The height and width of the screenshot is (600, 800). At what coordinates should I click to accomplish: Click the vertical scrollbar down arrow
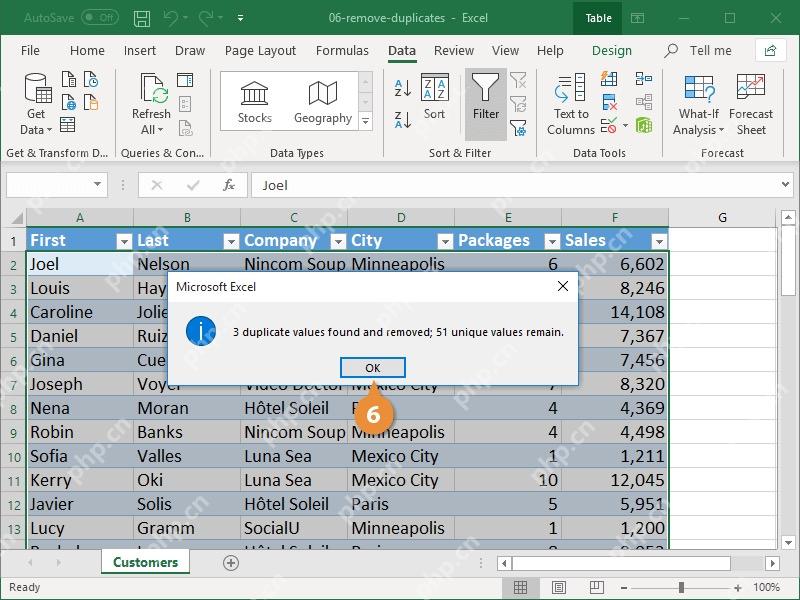(x=788, y=543)
